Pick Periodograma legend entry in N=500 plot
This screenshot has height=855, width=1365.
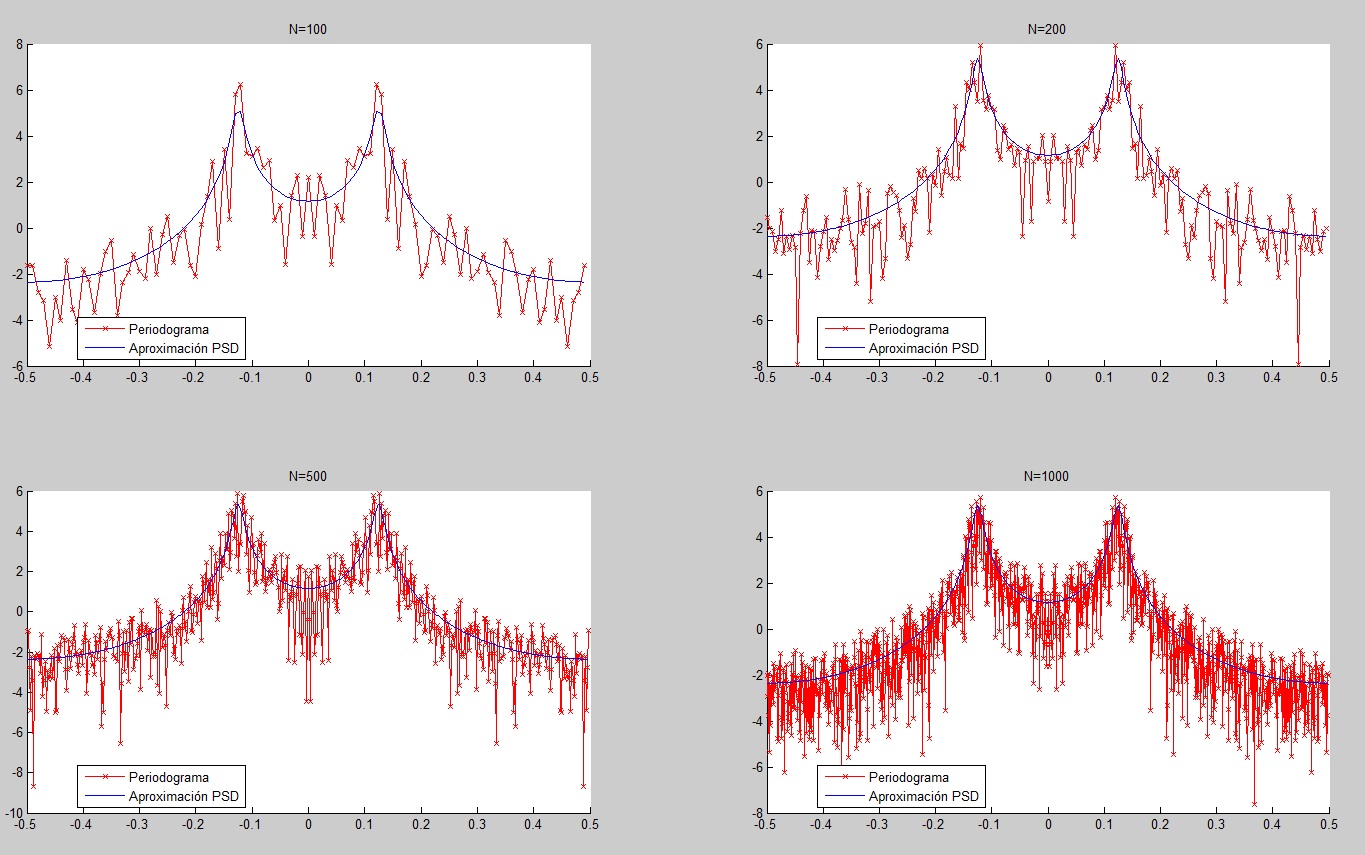point(168,777)
